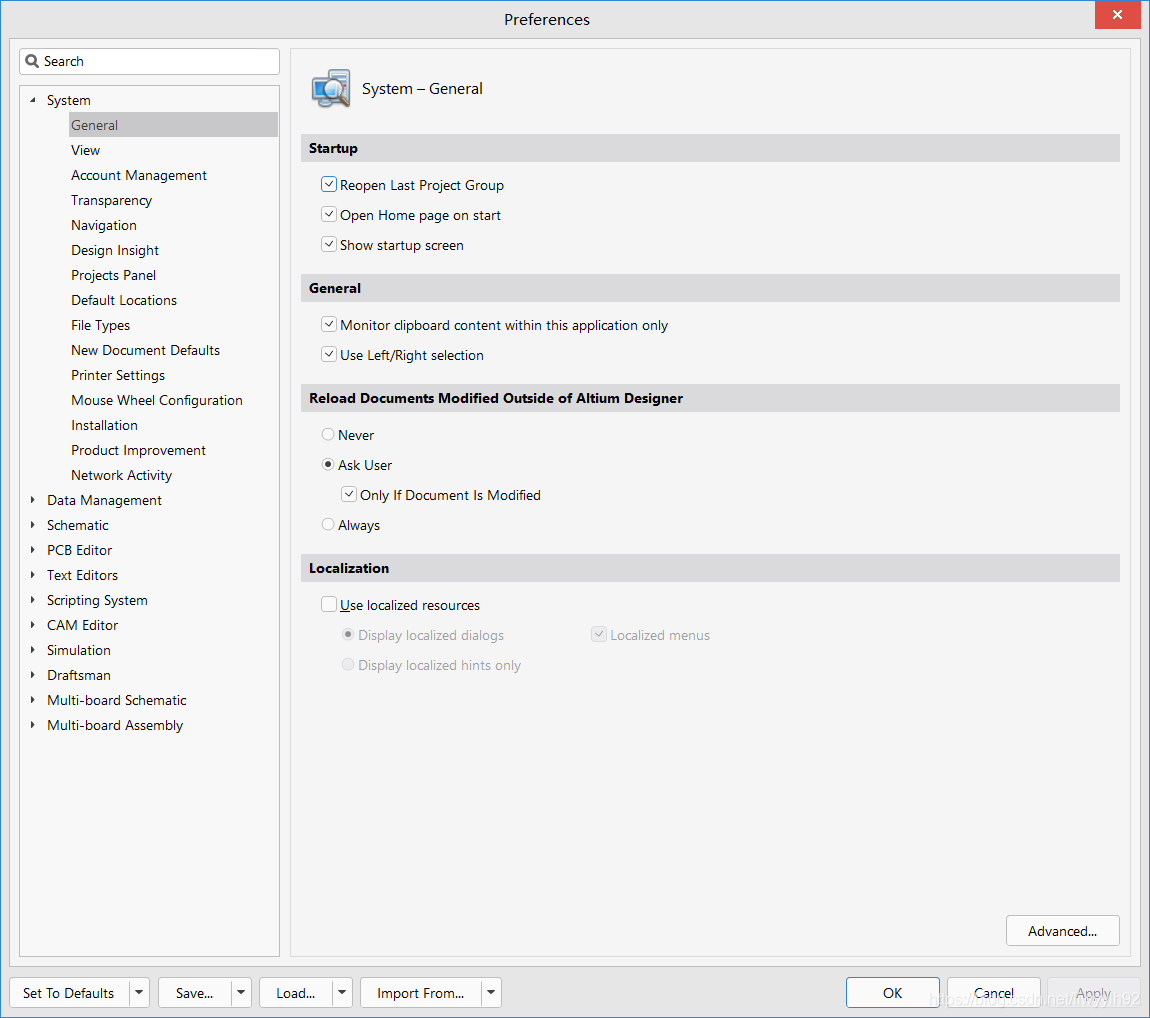The height and width of the screenshot is (1018, 1150).
Task: Select the Always reload radio button
Action: (328, 525)
